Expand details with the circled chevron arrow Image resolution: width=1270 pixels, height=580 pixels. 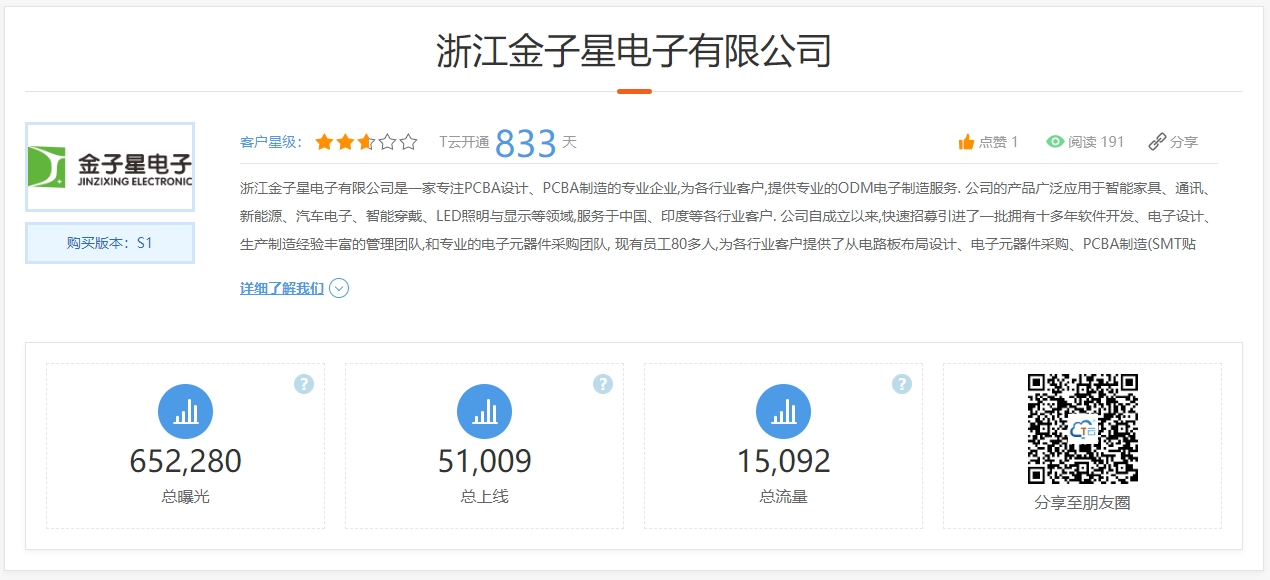point(339,289)
